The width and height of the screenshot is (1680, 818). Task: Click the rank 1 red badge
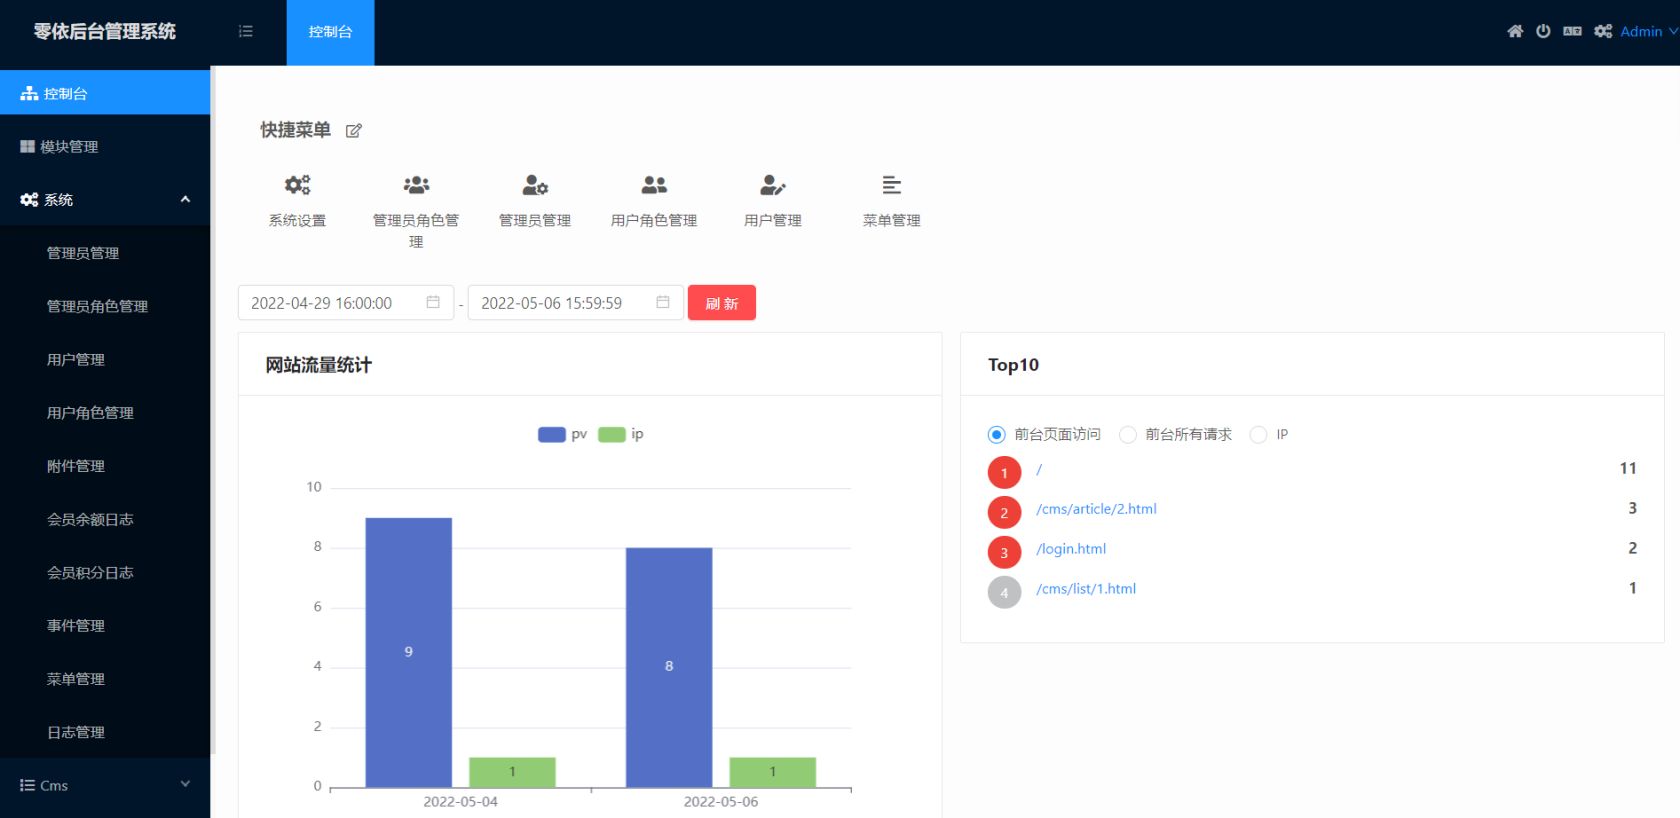[1004, 473]
